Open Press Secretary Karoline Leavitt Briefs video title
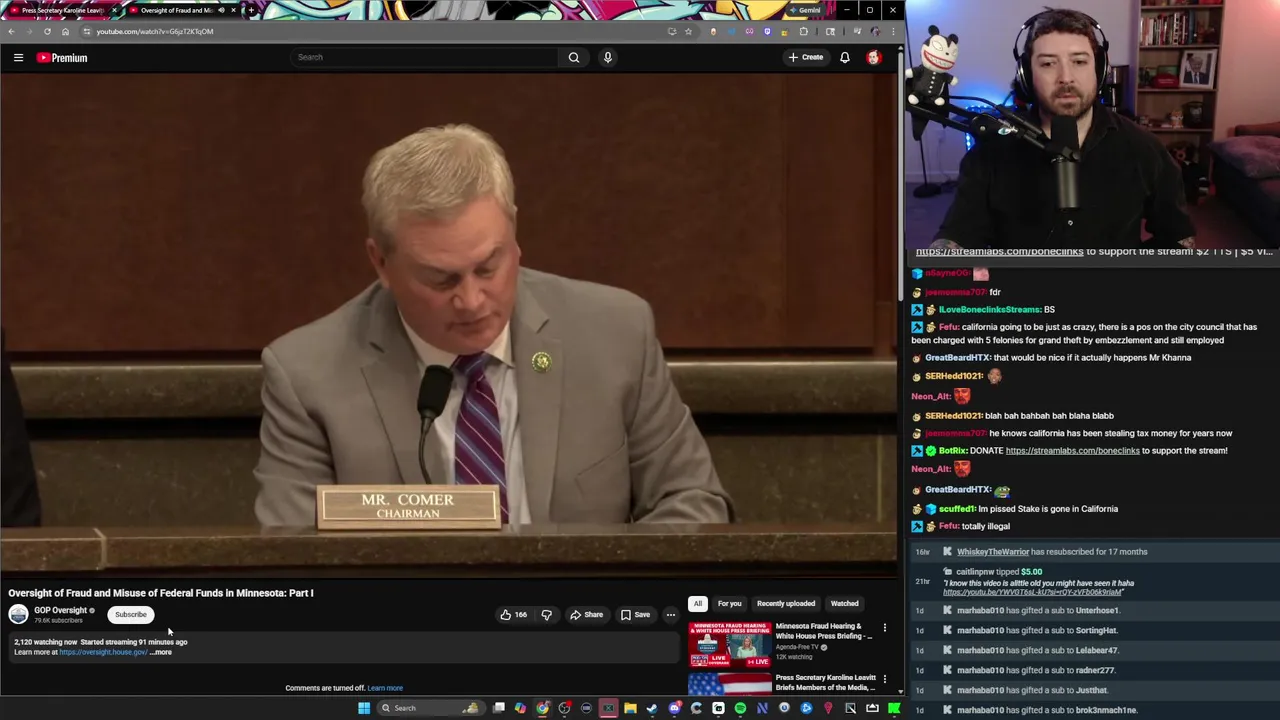 point(826,682)
